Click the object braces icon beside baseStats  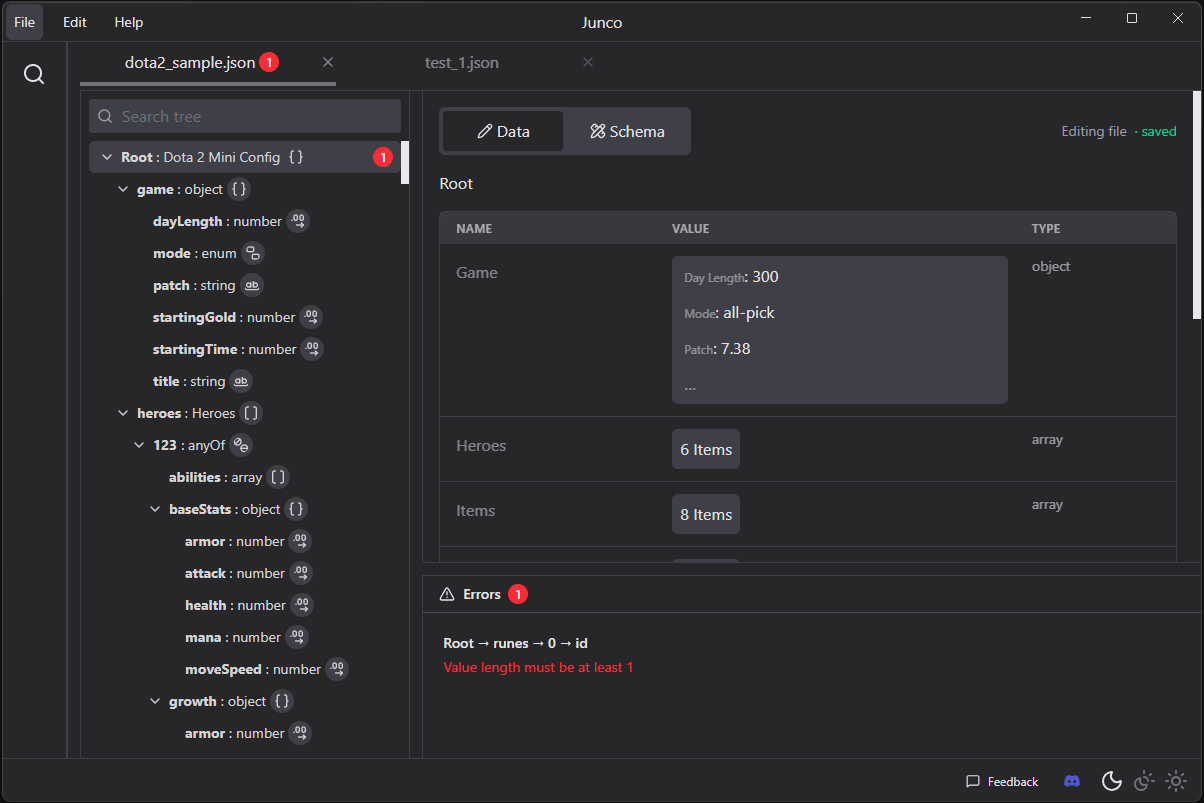click(296, 509)
